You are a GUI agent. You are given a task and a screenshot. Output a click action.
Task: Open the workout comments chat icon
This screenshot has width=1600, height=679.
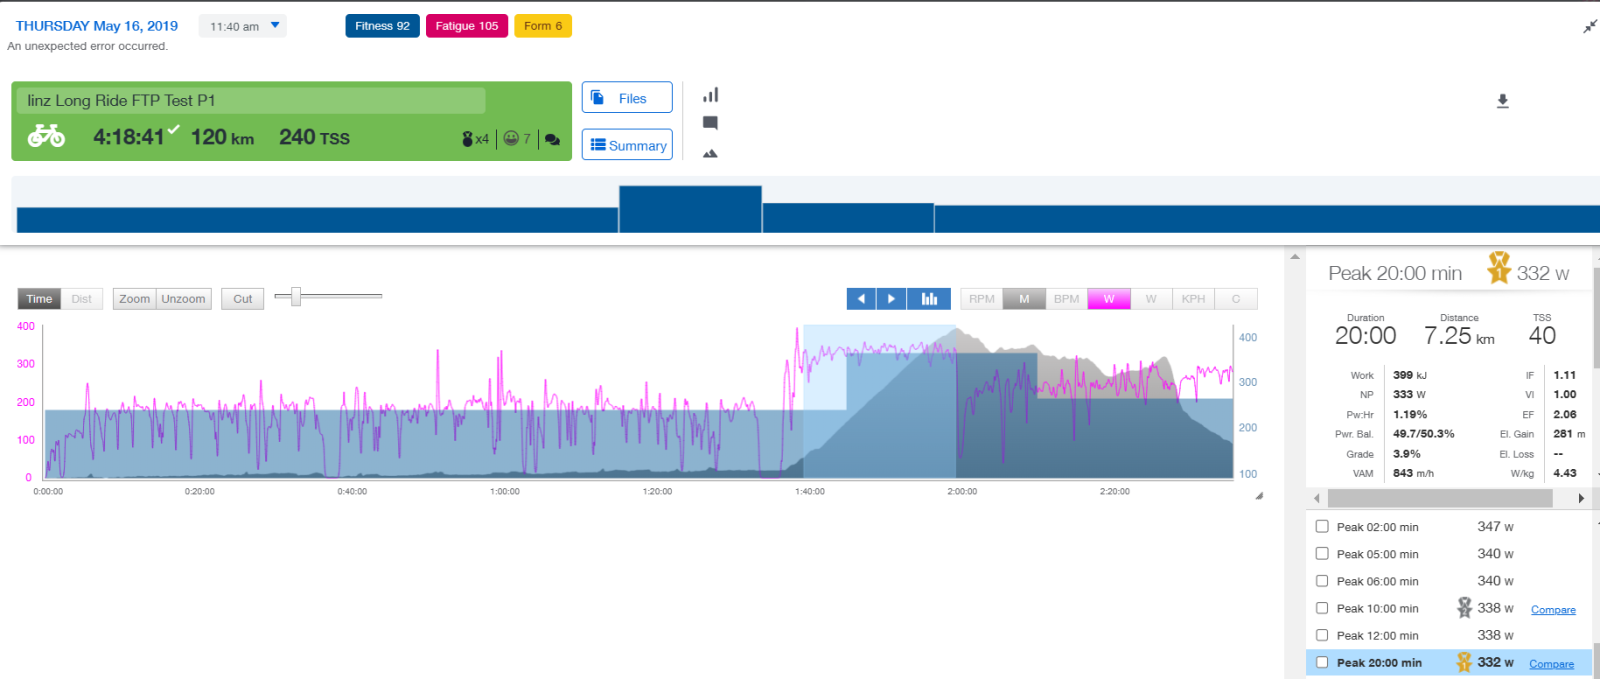click(x=552, y=140)
